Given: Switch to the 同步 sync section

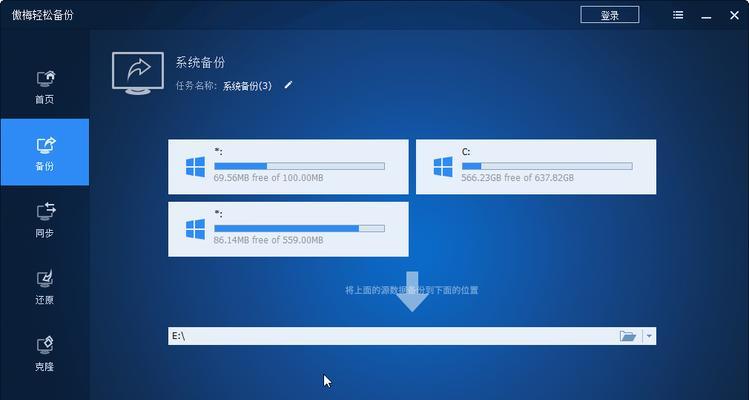Looking at the screenshot, I should (45, 220).
